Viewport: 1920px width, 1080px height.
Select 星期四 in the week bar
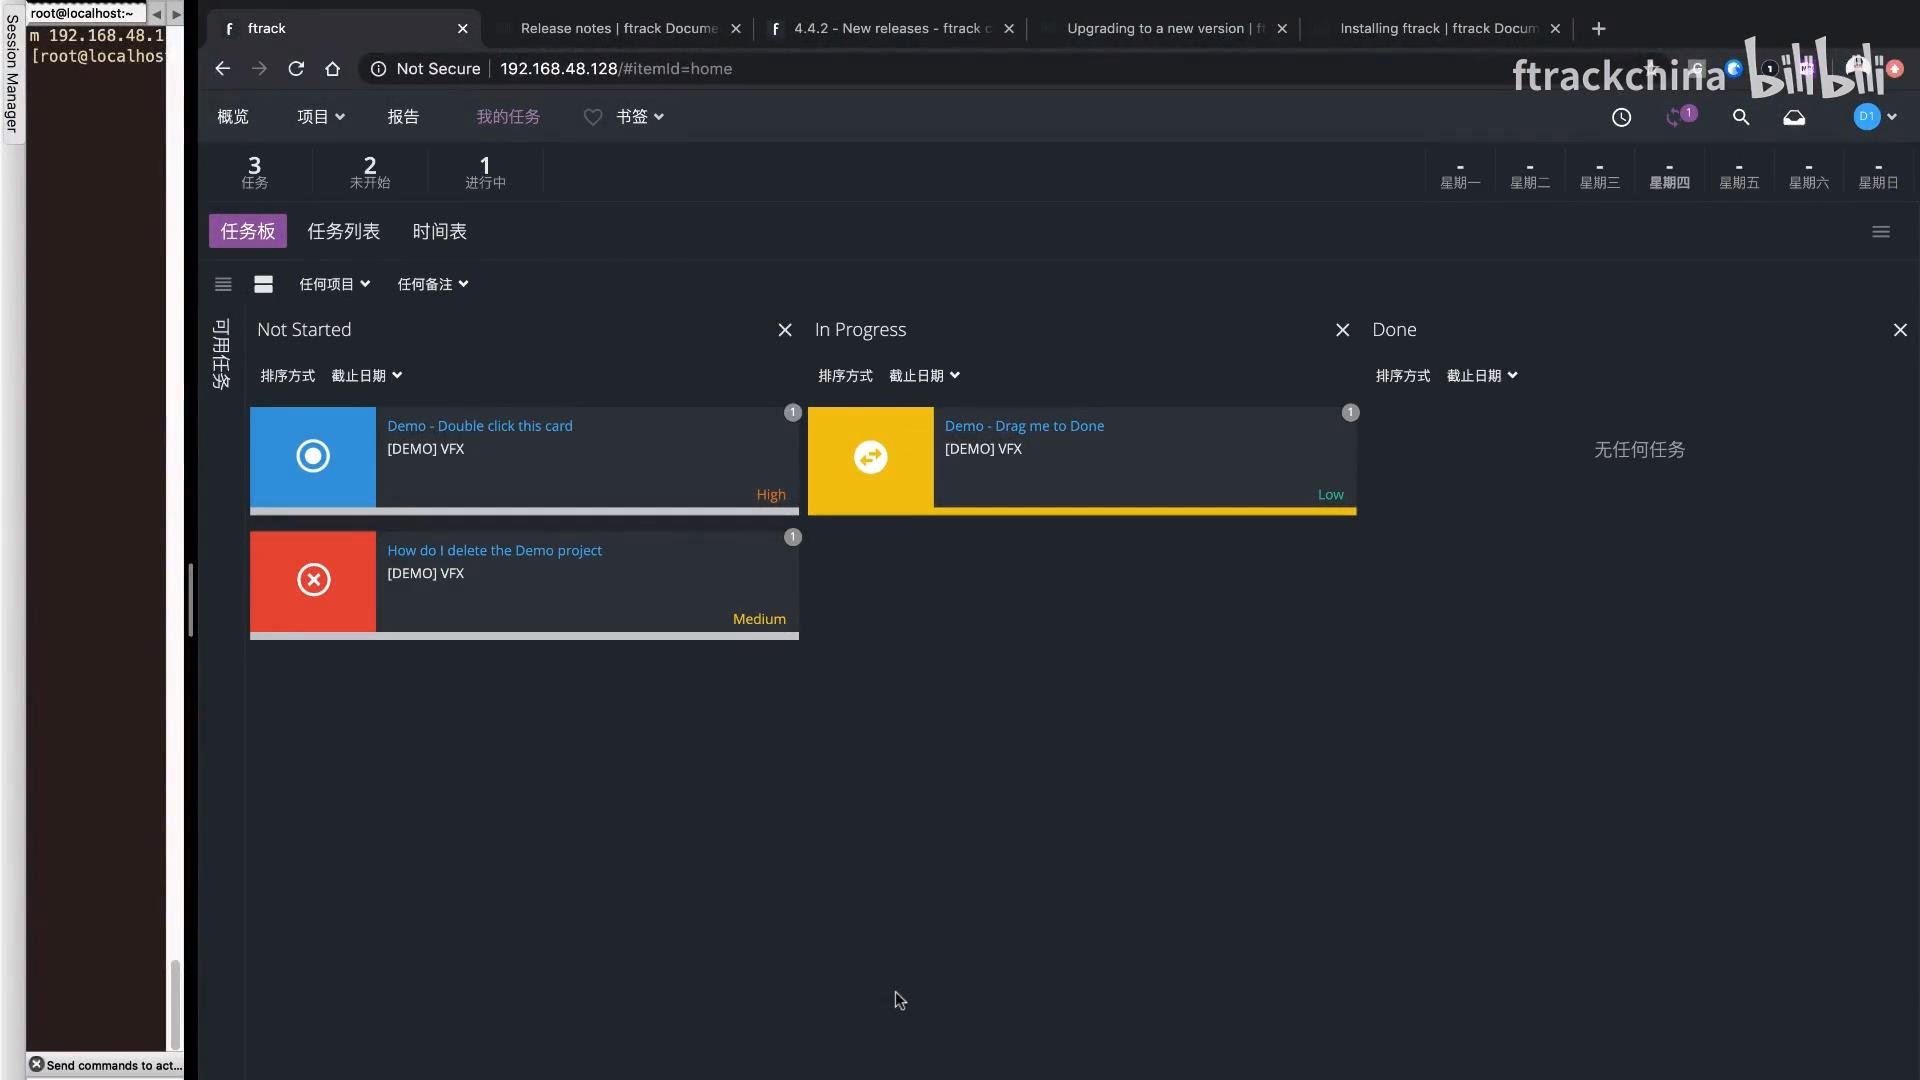pyautogui.click(x=1669, y=176)
